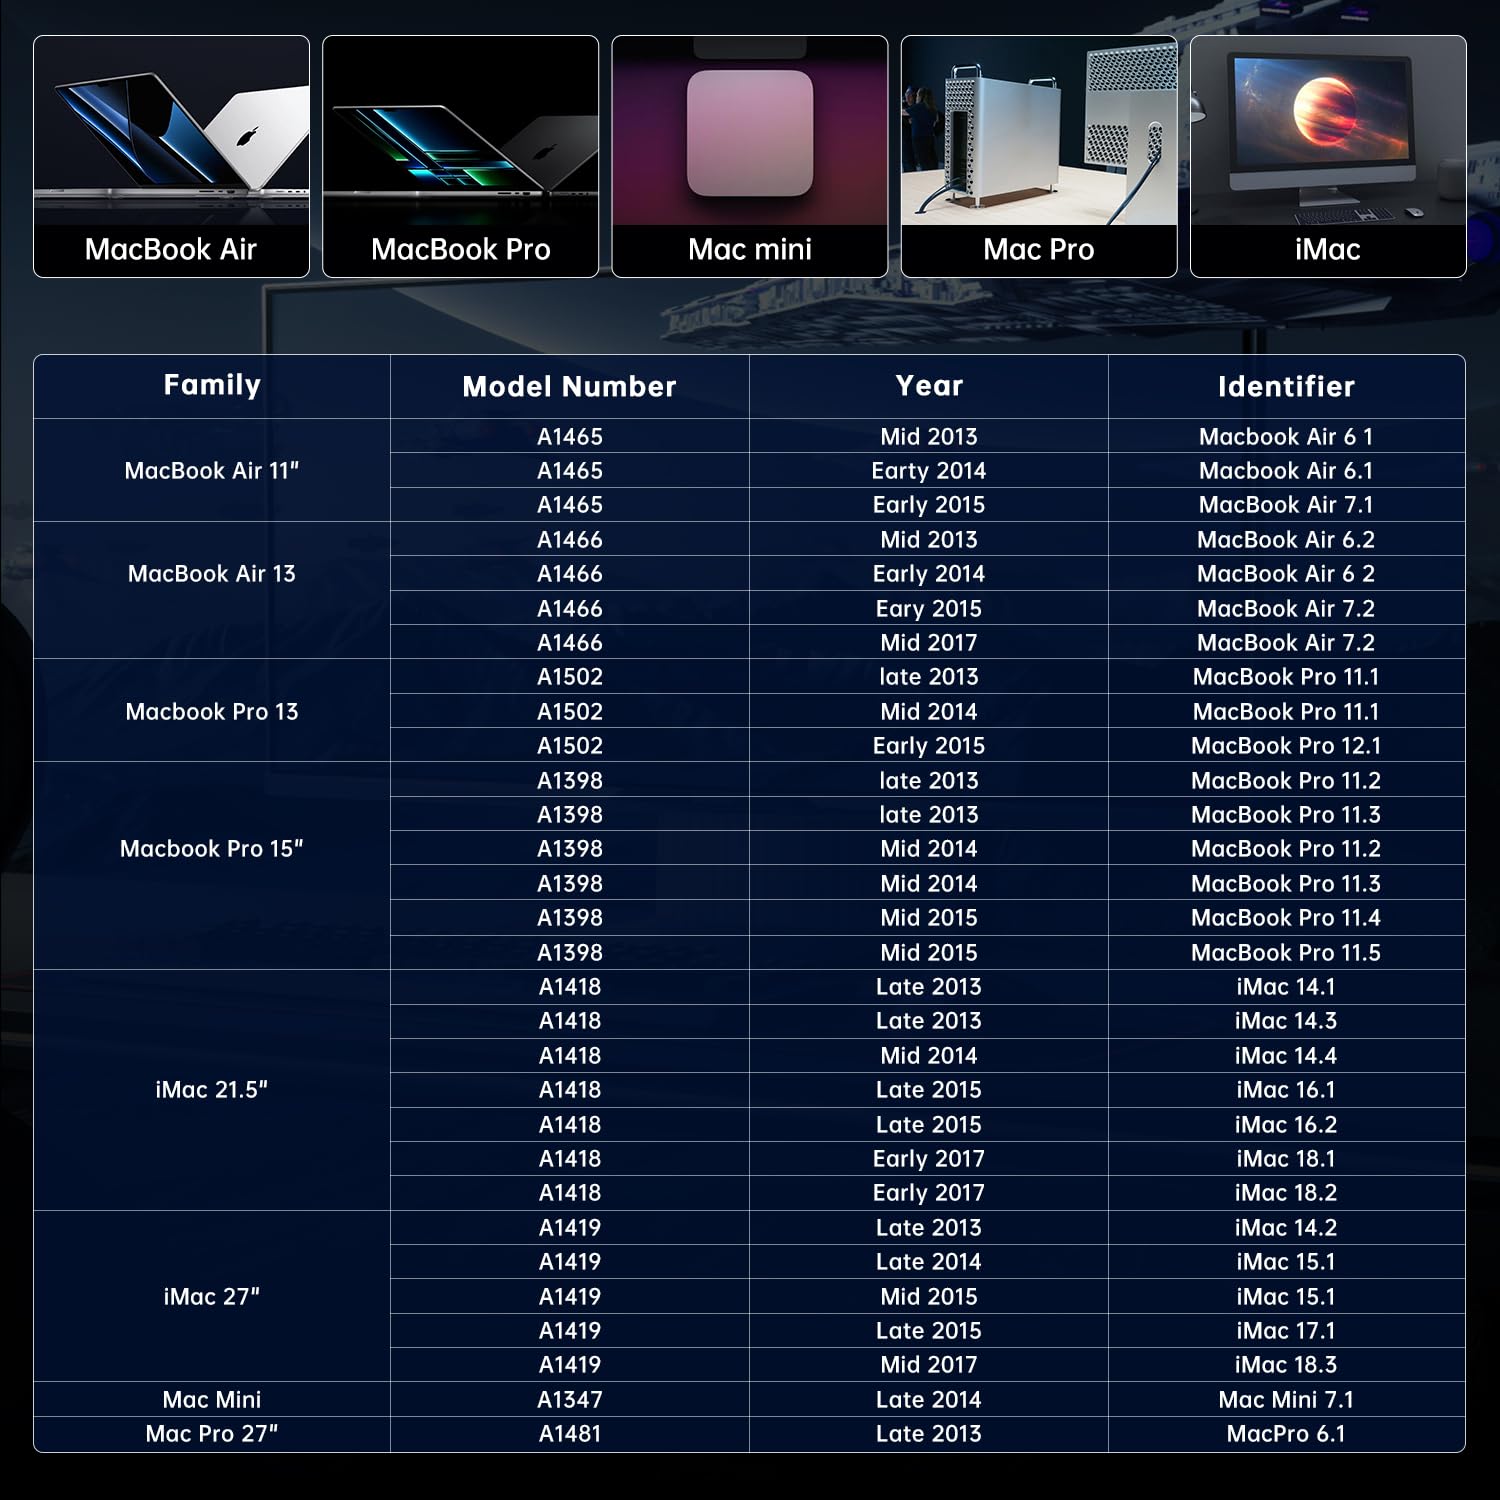
Task: Click identifier "Macbook Air 6 1"
Action: tap(1286, 436)
